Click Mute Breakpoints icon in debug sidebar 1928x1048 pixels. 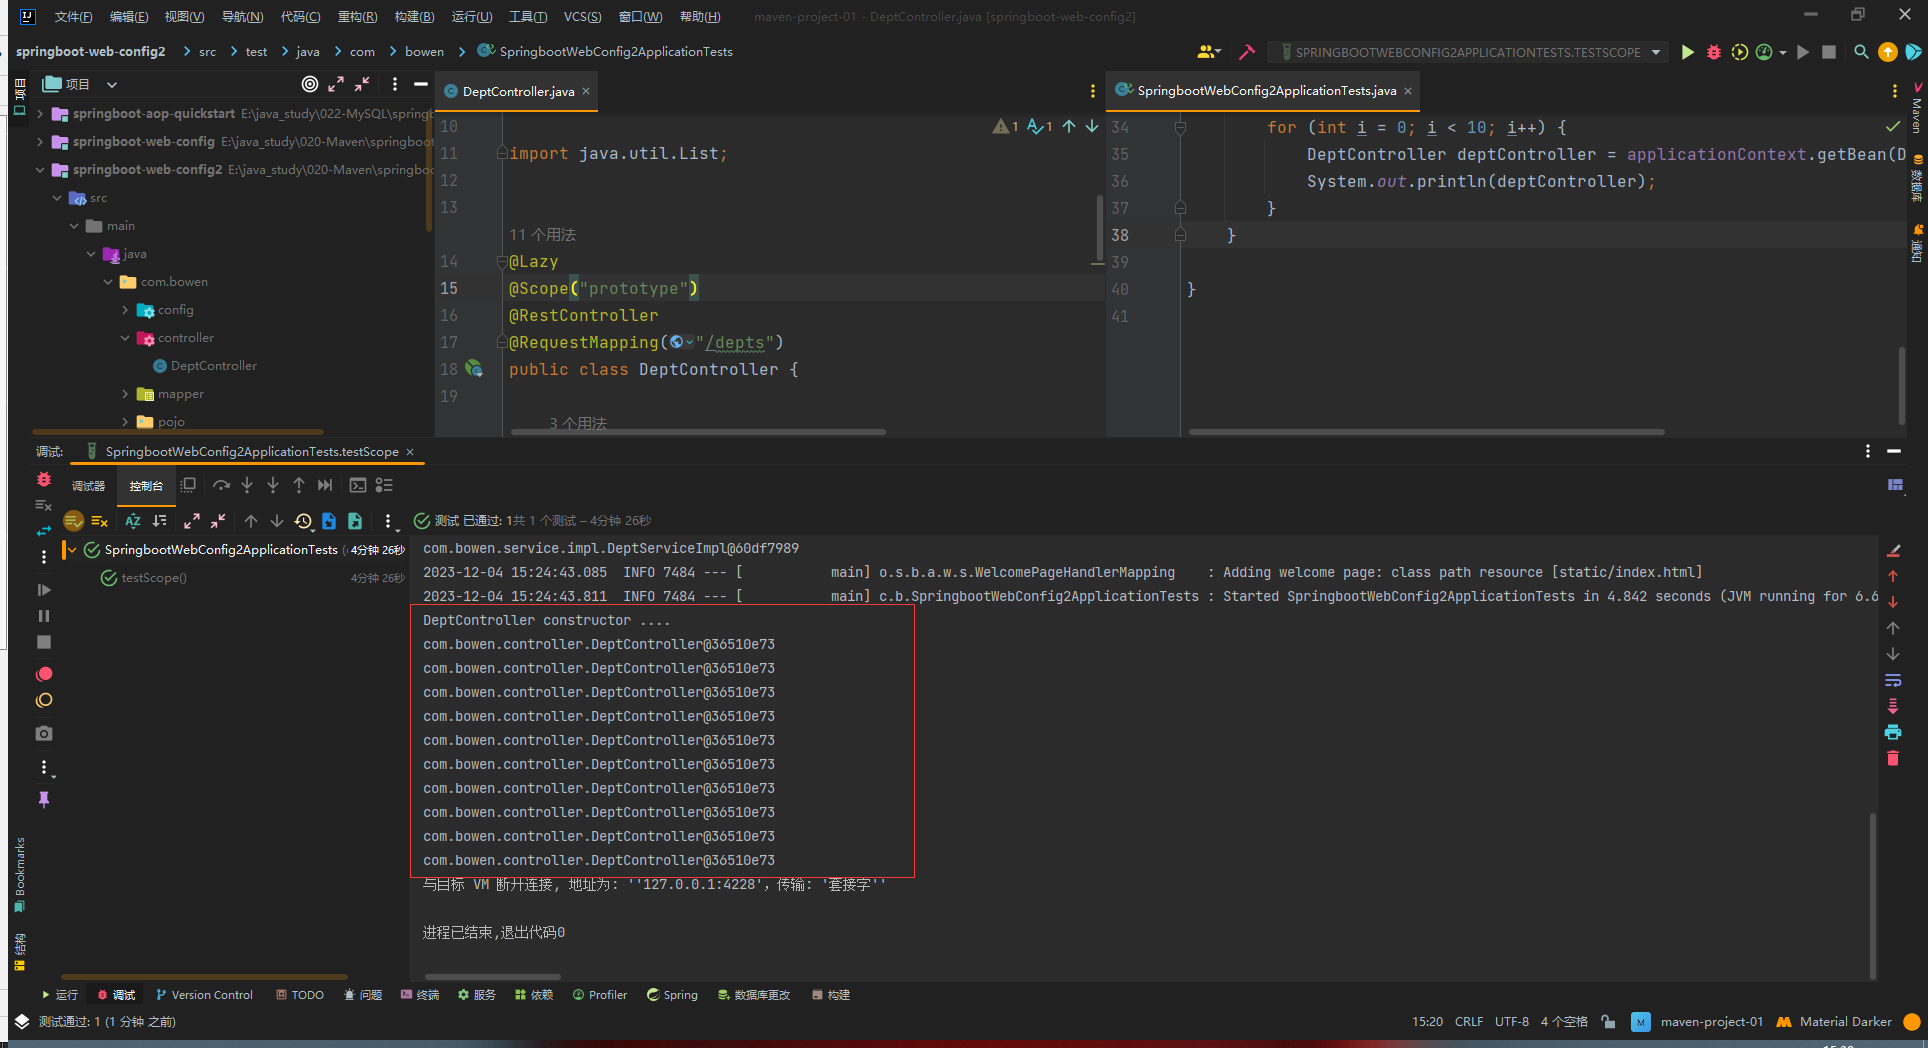[44, 701]
